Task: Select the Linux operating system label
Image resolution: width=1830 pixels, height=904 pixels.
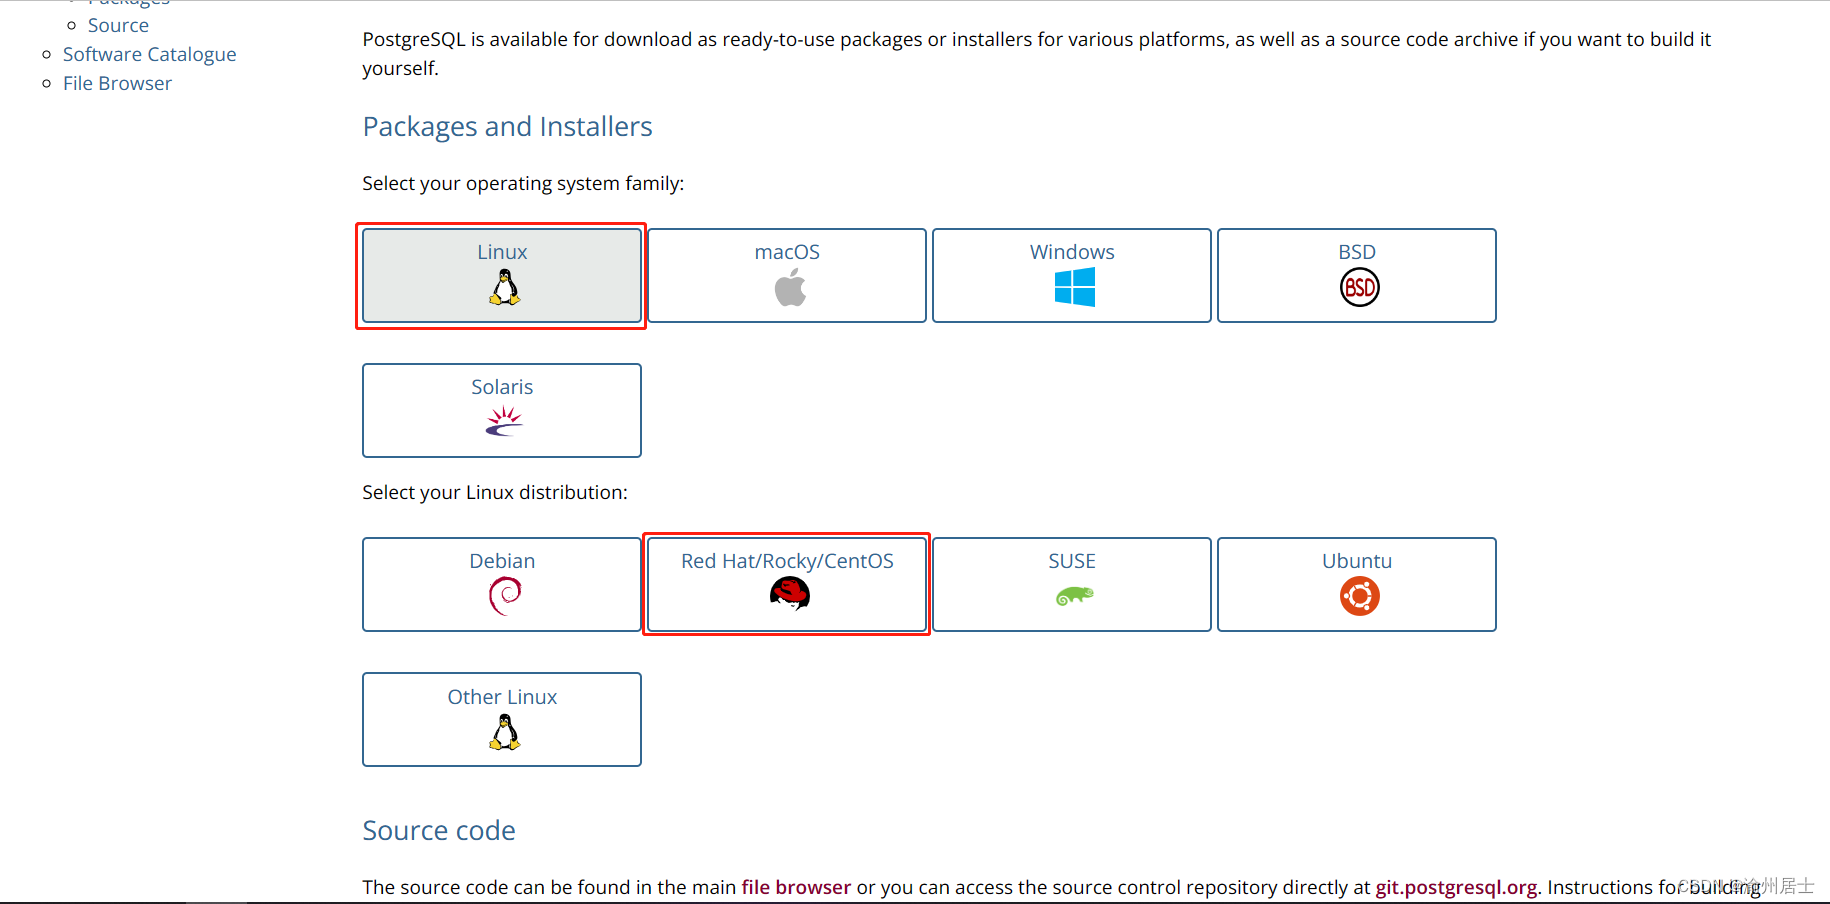Action: [x=502, y=252]
